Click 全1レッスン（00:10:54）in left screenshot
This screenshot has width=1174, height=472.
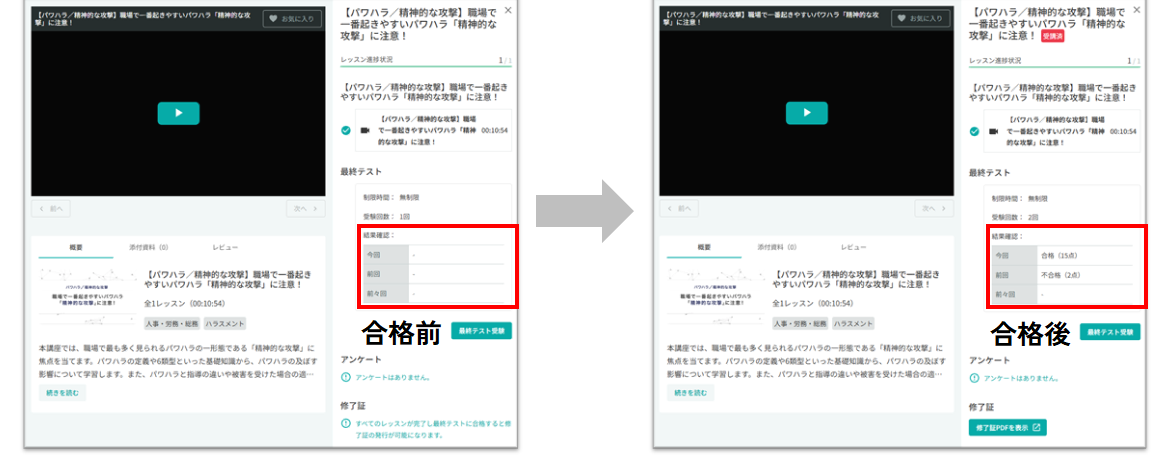[184, 303]
